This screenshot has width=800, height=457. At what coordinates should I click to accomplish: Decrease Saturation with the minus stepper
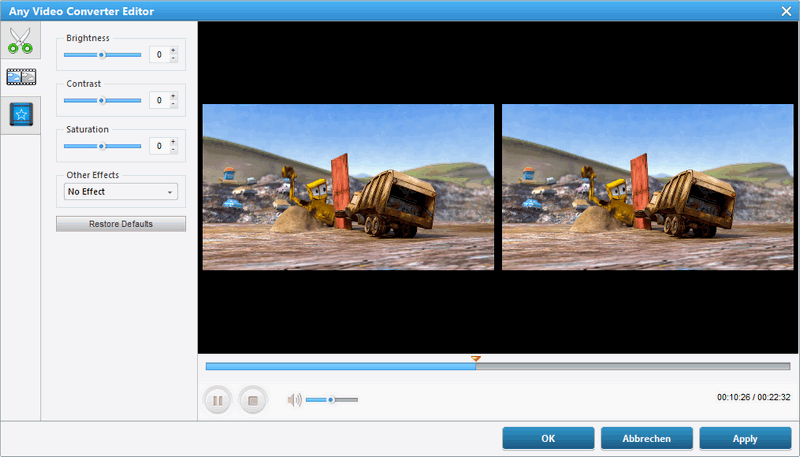pos(173,149)
